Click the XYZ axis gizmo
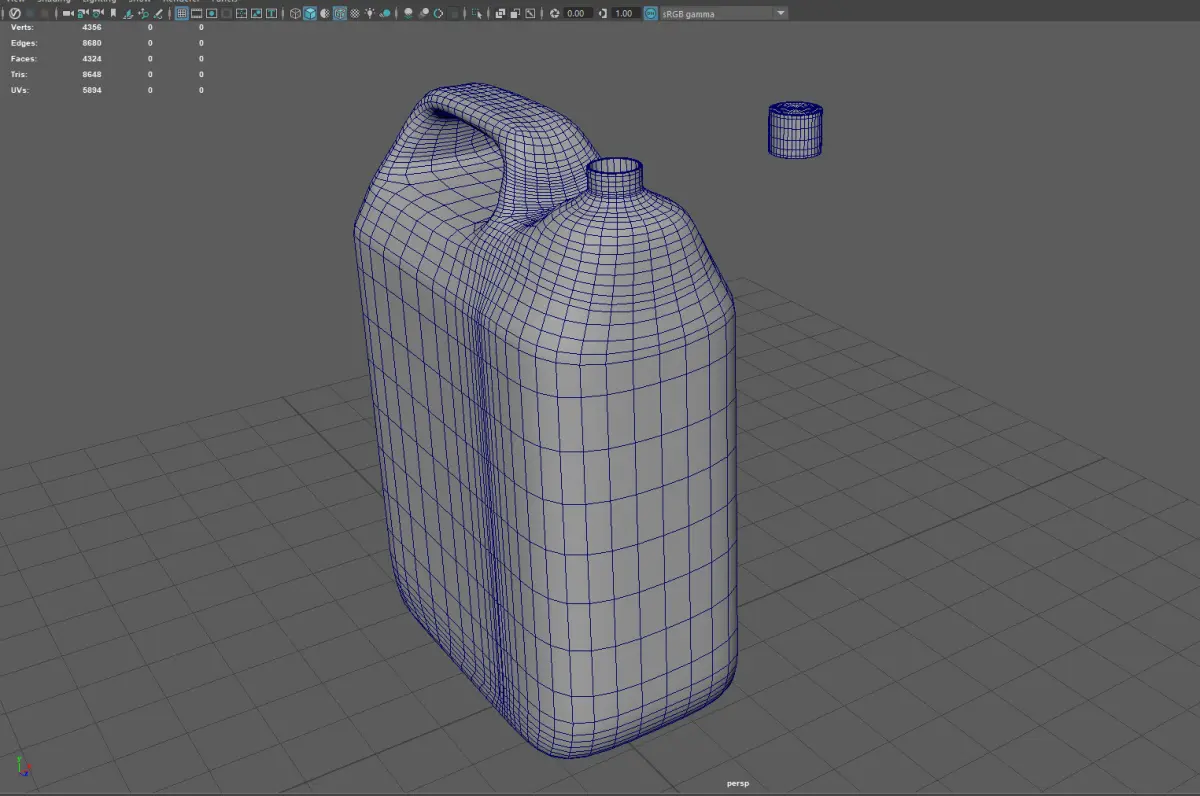This screenshot has height=796, width=1200. [x=22, y=766]
